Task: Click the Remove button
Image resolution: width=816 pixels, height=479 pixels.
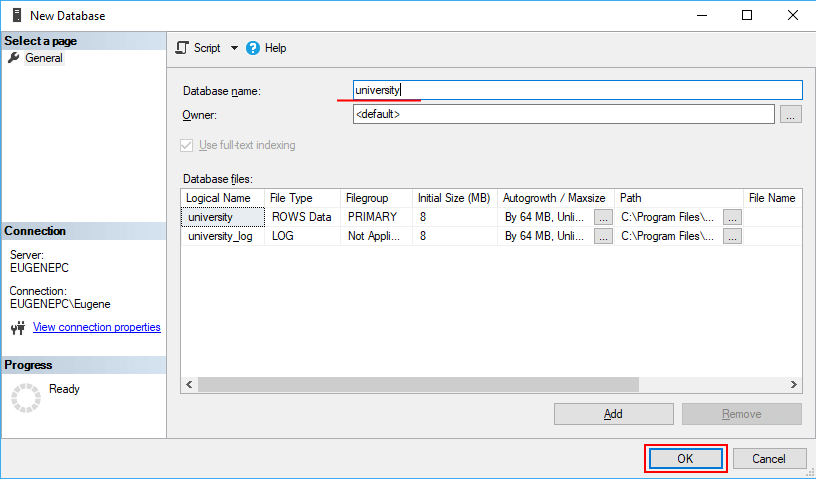Action: (742, 414)
